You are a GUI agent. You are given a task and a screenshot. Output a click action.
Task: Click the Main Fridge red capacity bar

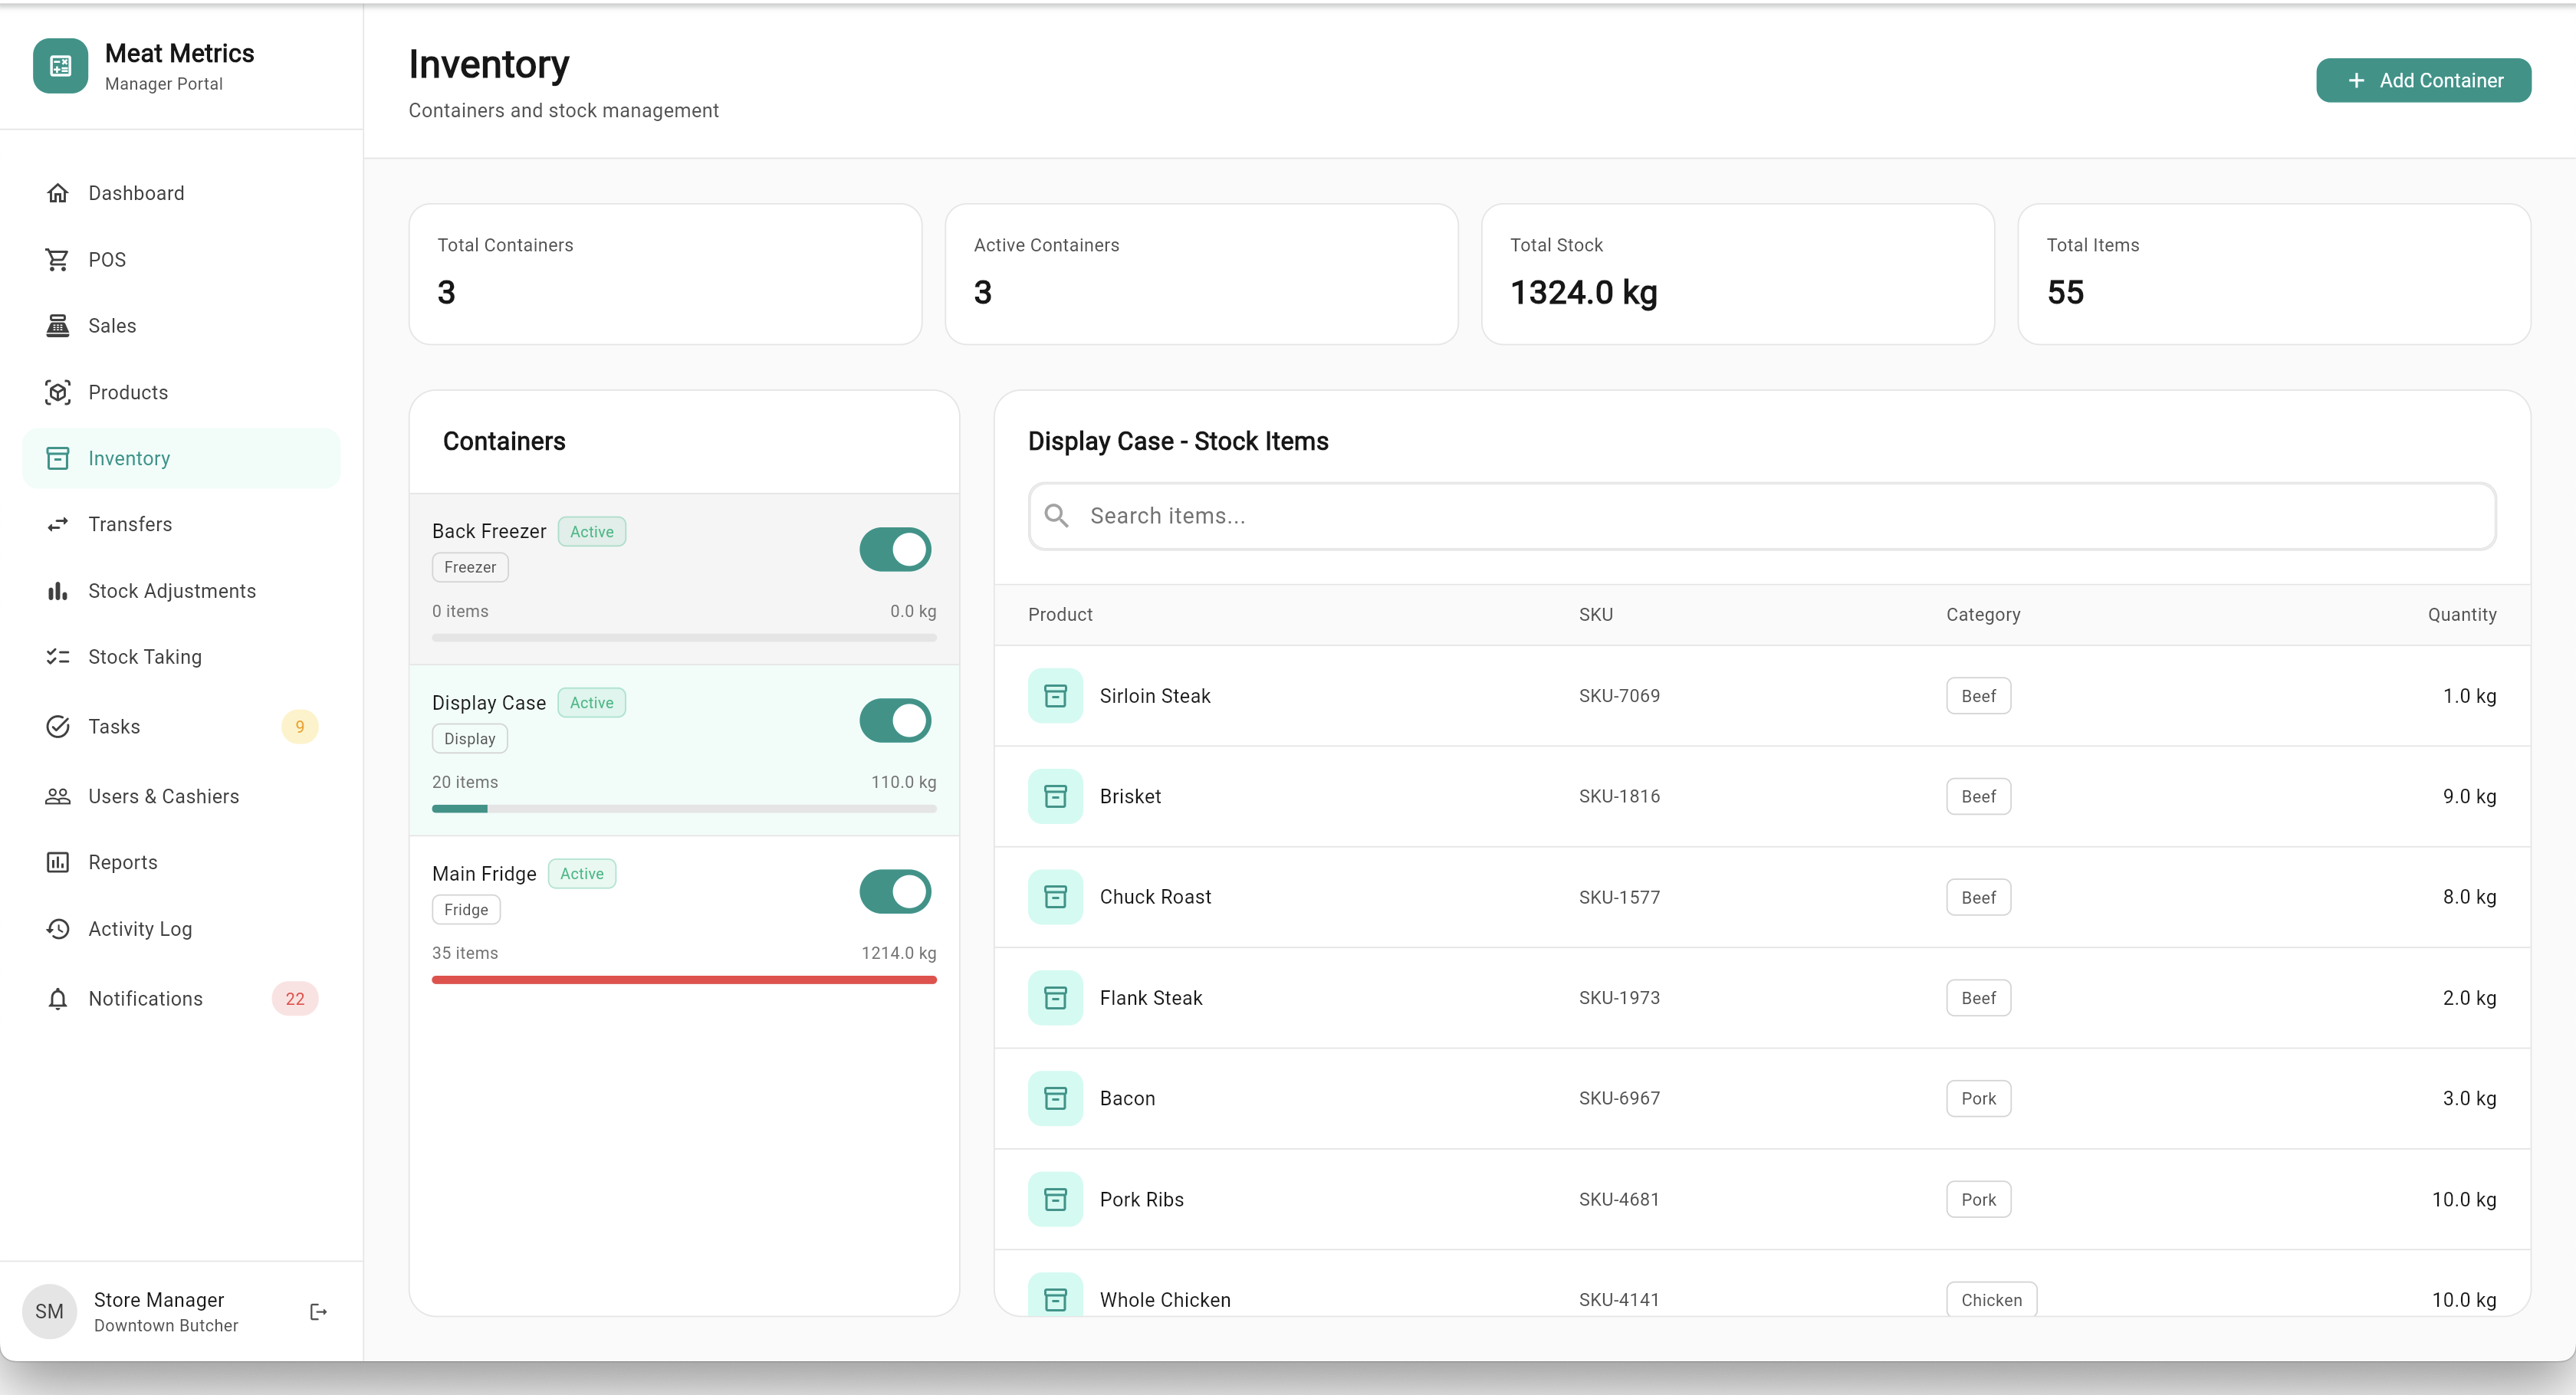pyautogui.click(x=683, y=980)
